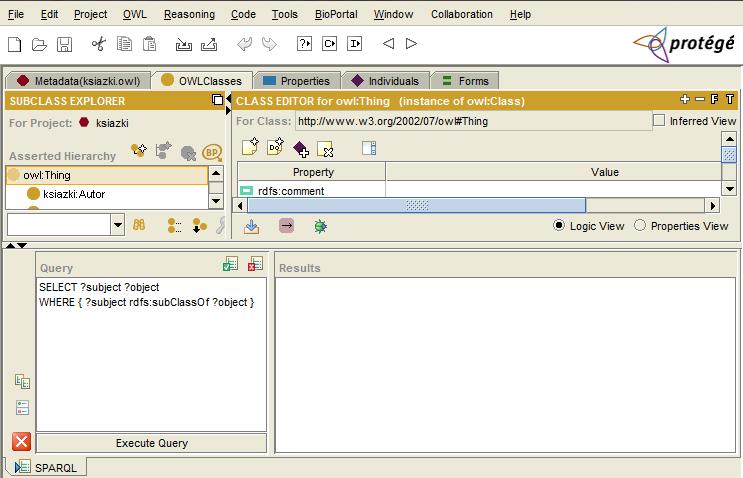Open the Collaboration menu
Screen dimensions: 743x478
[462, 14]
